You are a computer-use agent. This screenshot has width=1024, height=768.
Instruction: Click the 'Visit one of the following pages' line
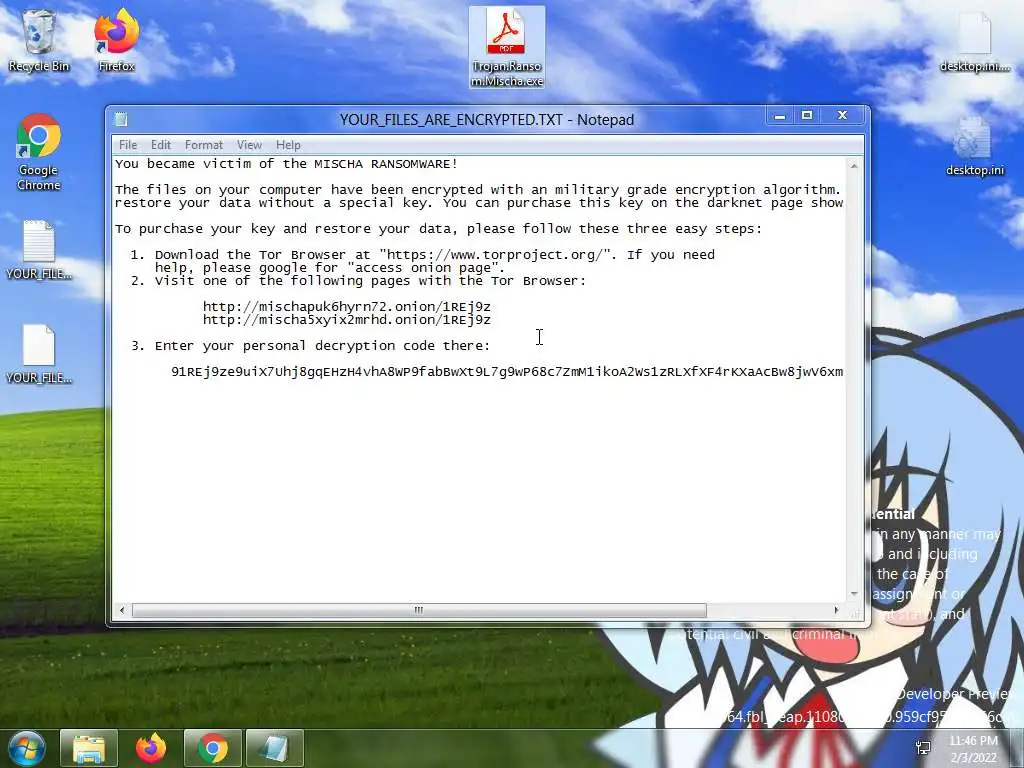(x=359, y=281)
